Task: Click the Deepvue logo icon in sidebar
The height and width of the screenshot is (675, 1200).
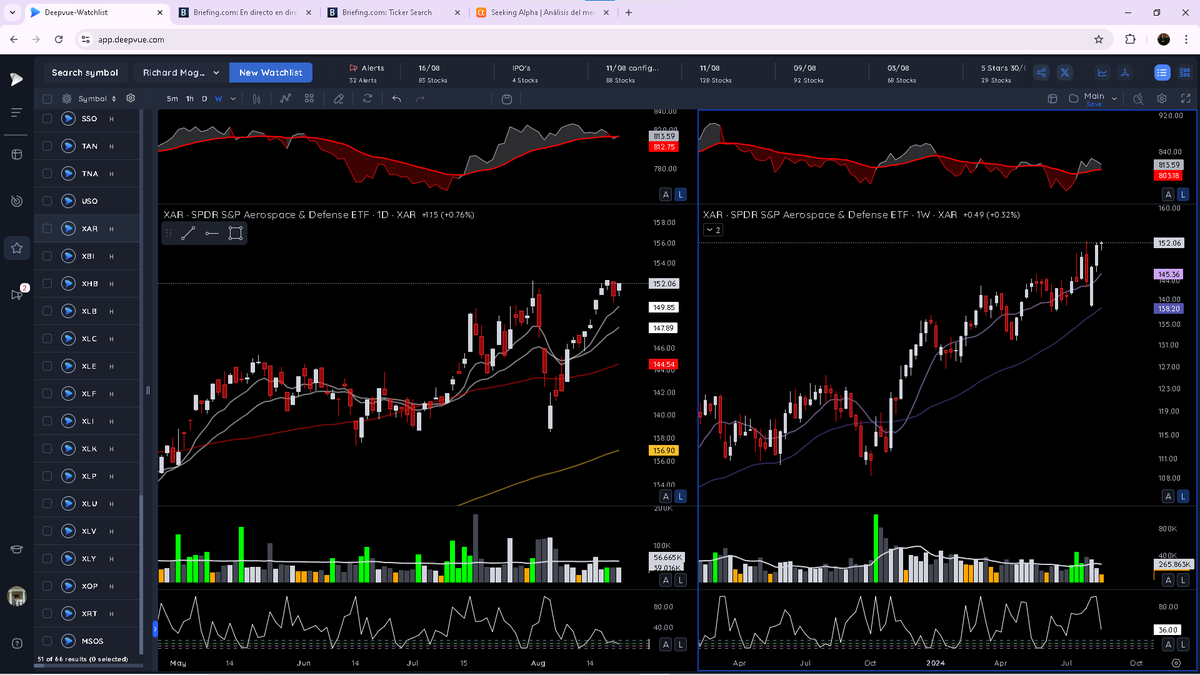Action: (17, 78)
